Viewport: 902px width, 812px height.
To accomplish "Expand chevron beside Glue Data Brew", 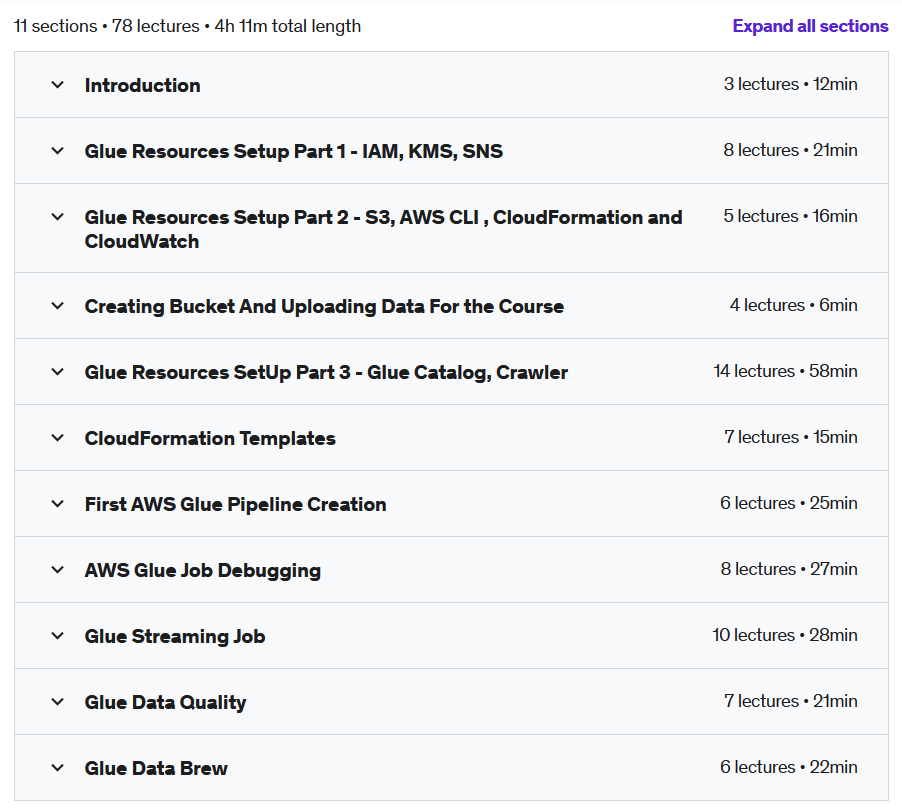I will pyautogui.click(x=58, y=768).
